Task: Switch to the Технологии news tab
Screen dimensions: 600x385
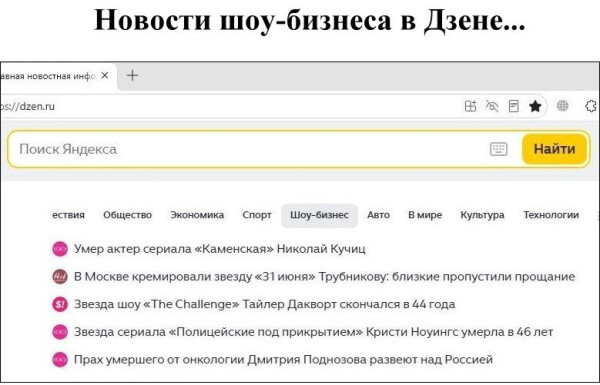Action: pos(551,215)
